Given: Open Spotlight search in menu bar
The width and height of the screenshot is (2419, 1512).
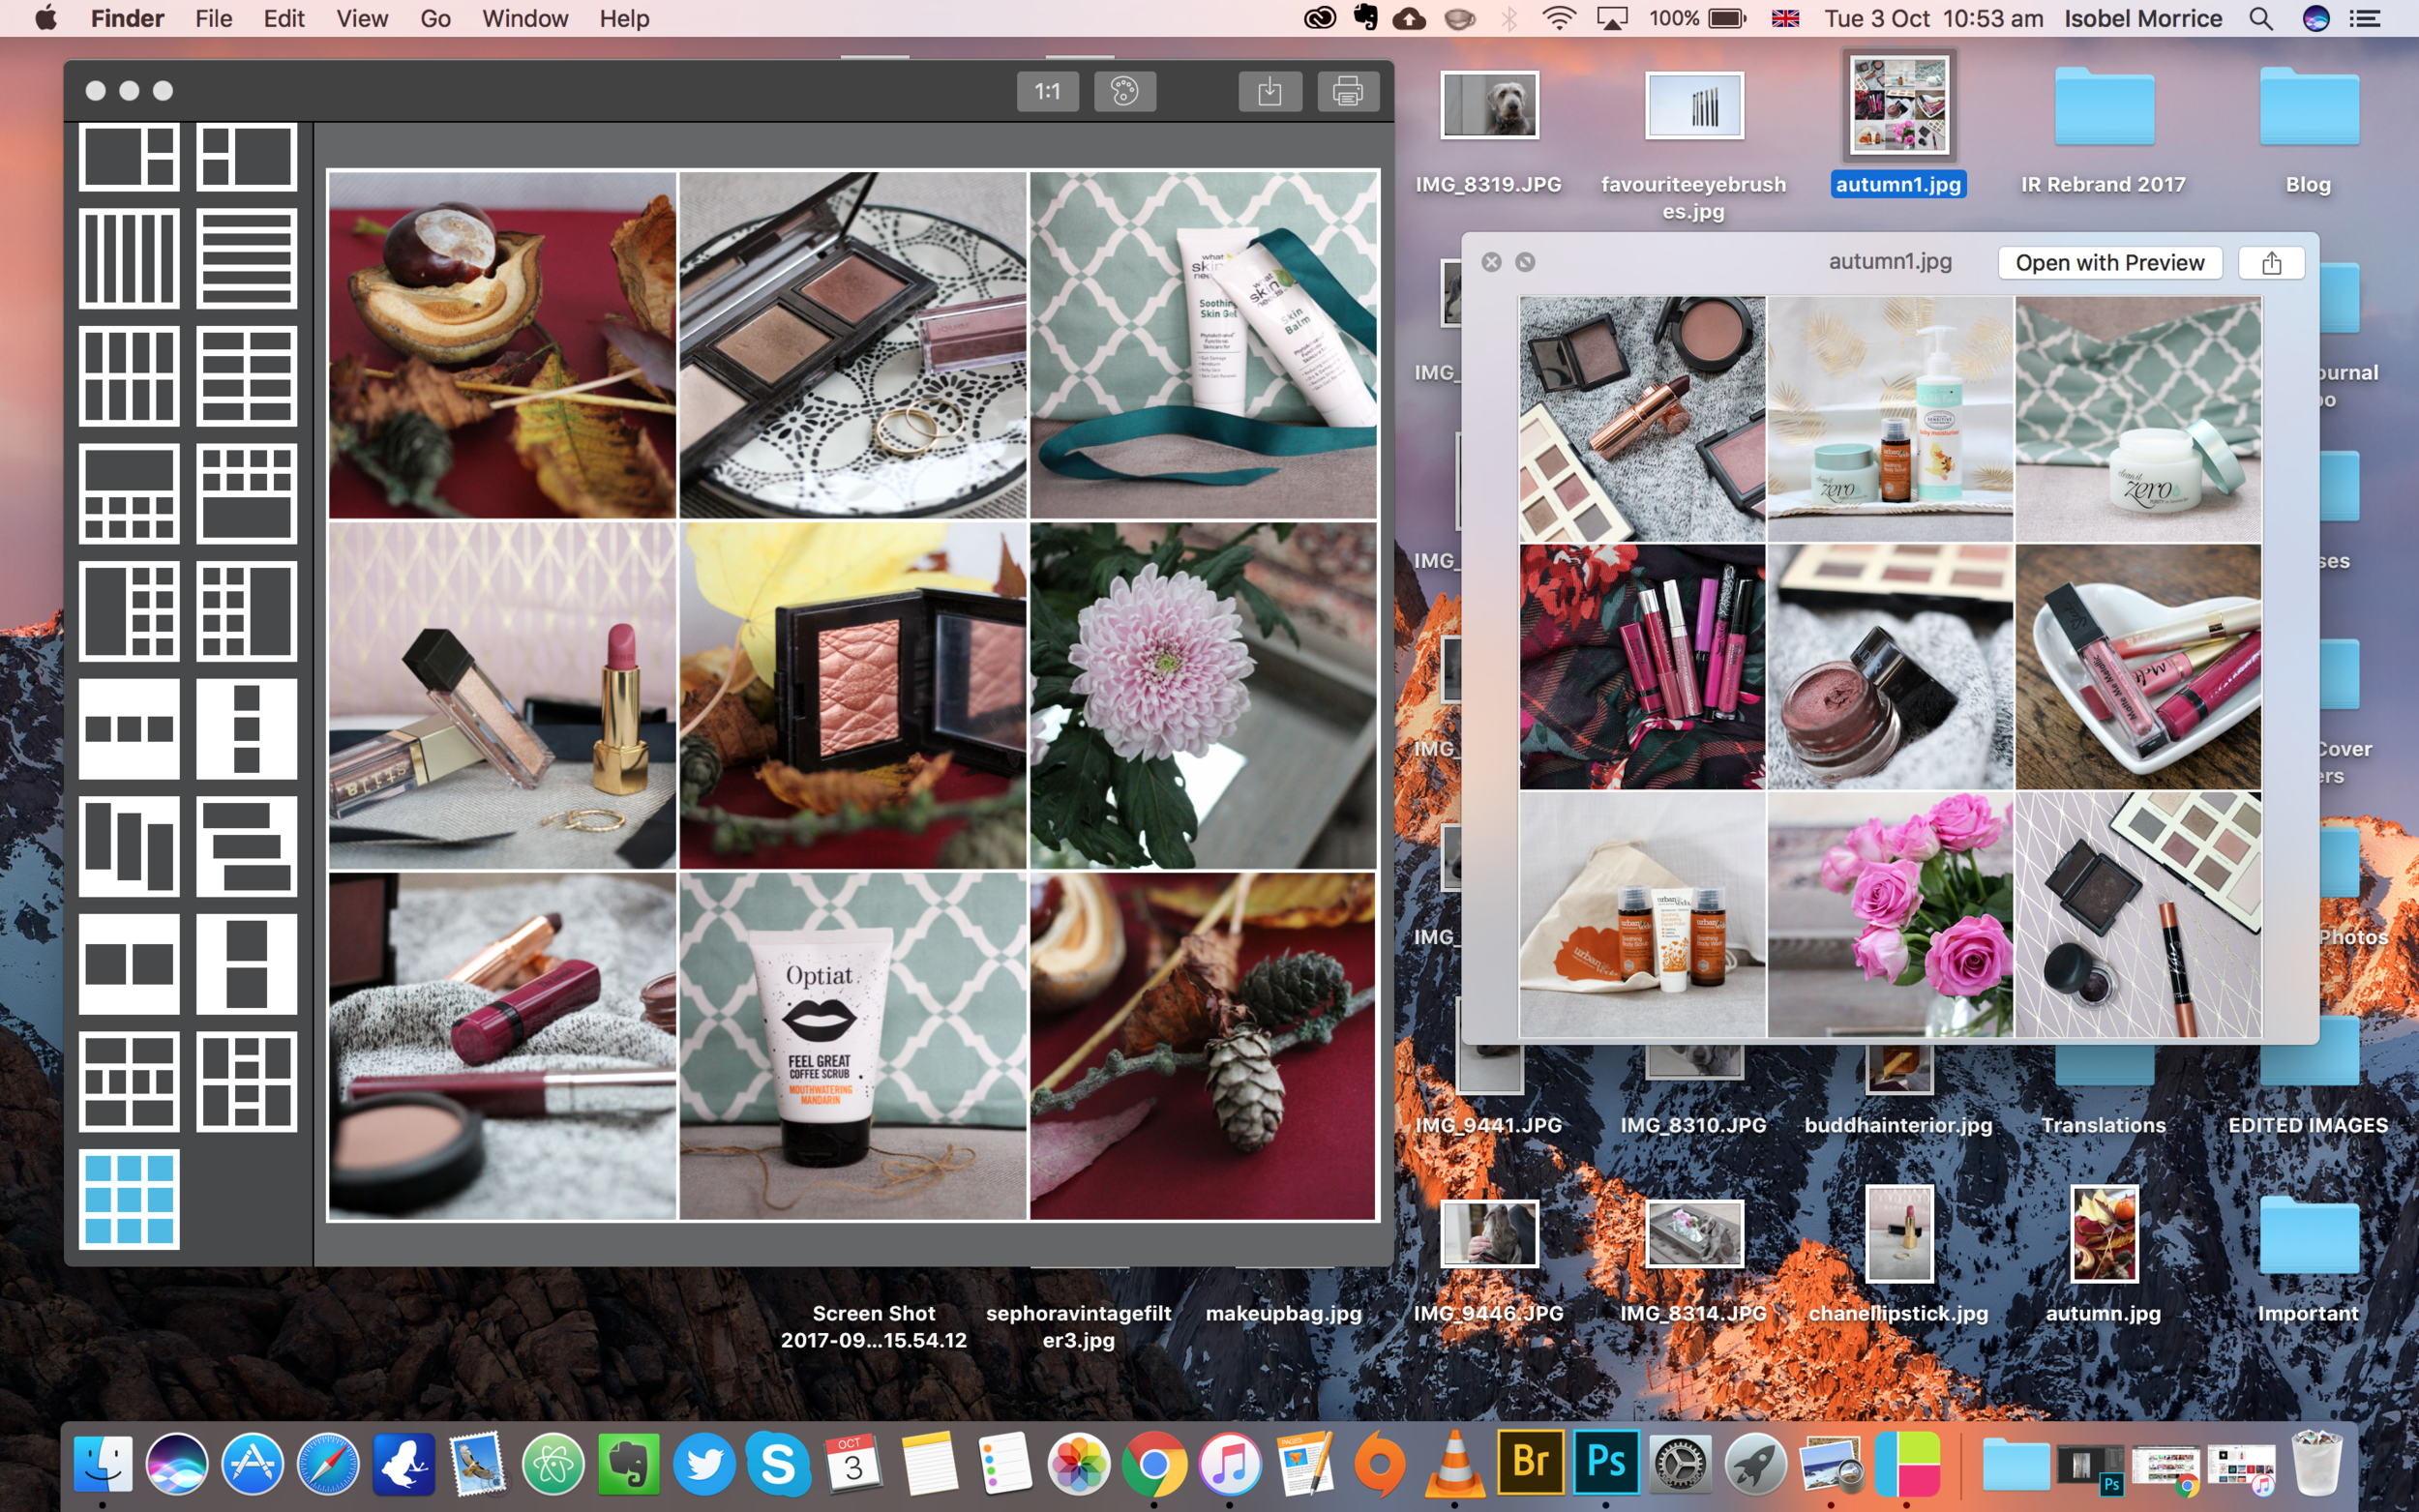Looking at the screenshot, I should (2260, 18).
